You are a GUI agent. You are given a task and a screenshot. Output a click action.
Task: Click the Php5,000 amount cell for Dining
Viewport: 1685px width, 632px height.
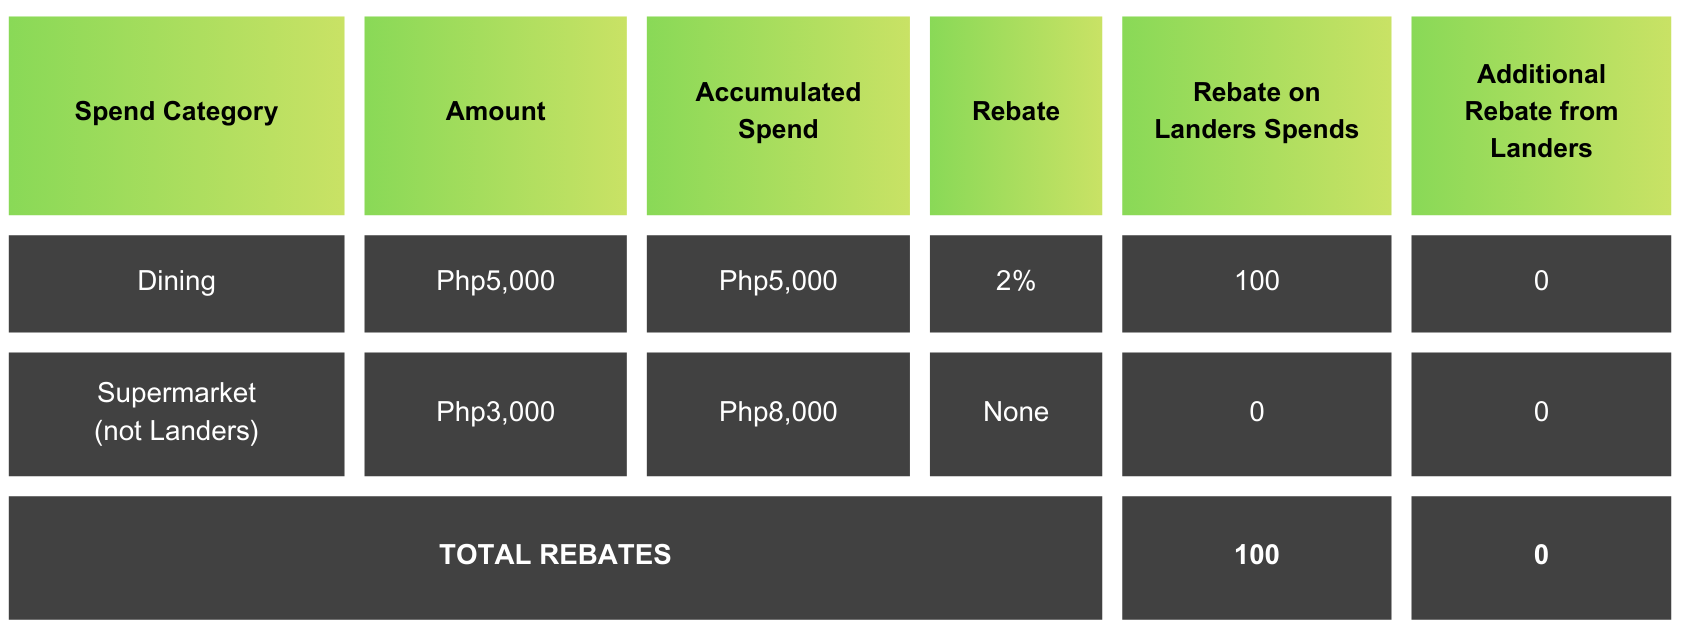495,281
